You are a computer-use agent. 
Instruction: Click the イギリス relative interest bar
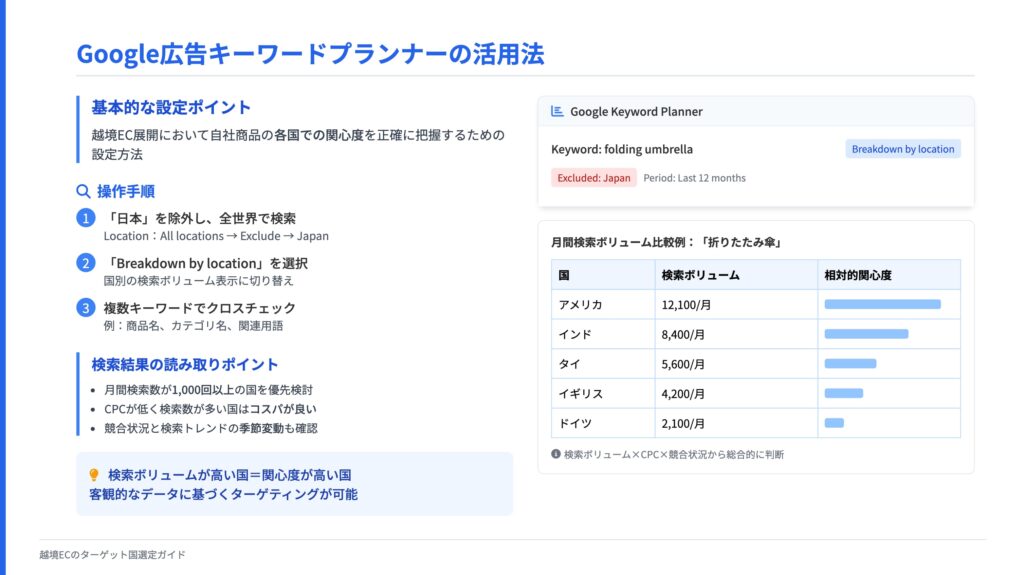tap(844, 393)
